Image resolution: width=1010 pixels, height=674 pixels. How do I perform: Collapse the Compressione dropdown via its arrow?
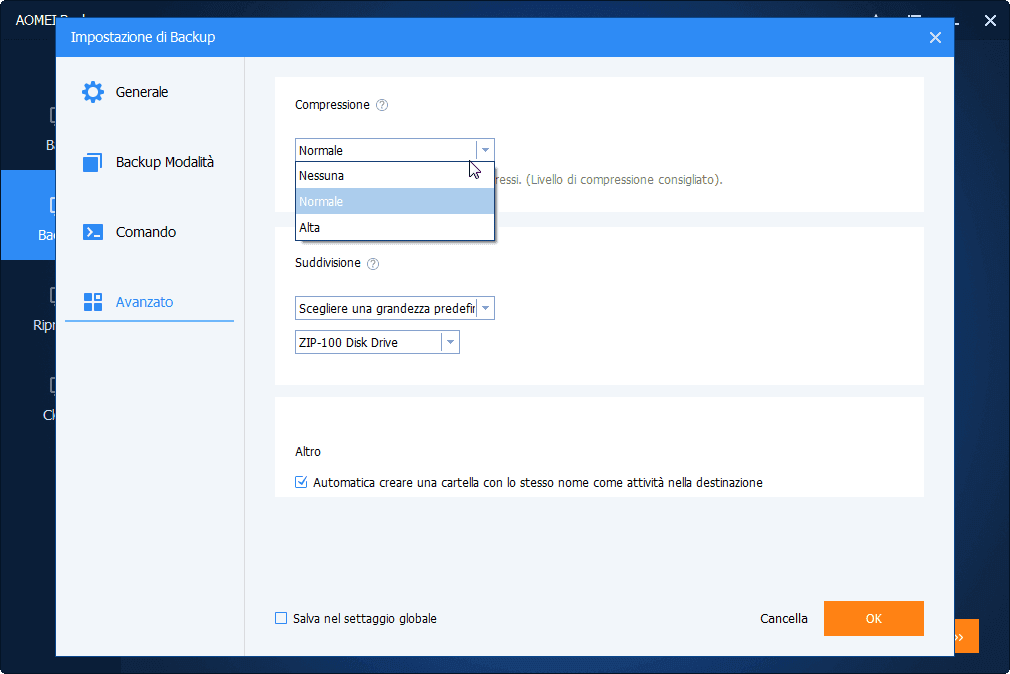(486, 150)
